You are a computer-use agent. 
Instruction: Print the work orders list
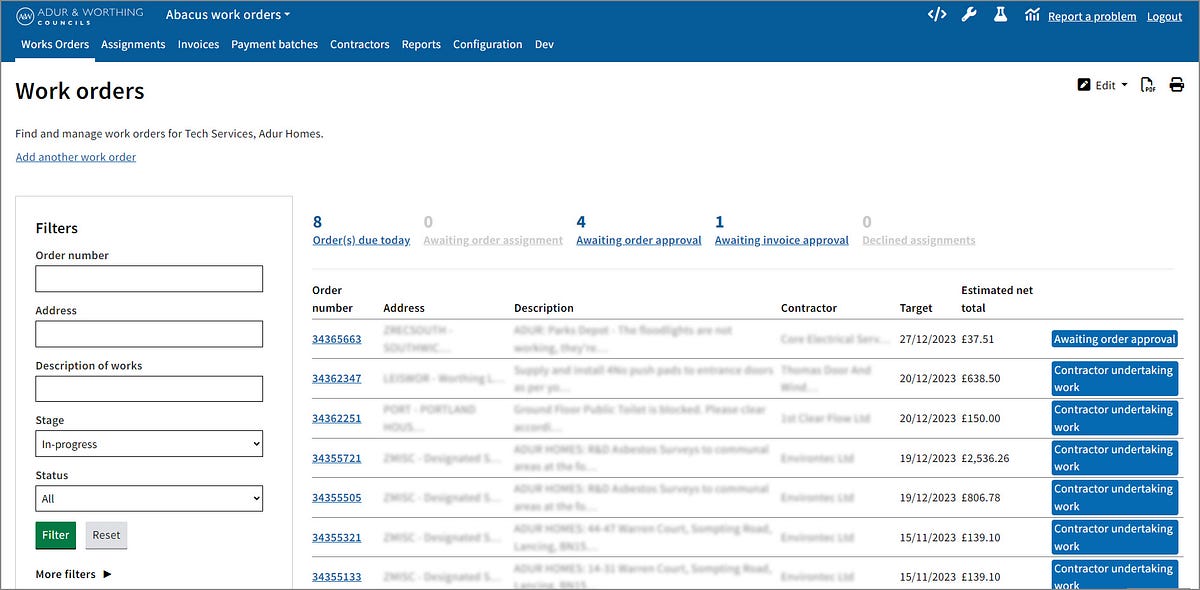click(1176, 85)
